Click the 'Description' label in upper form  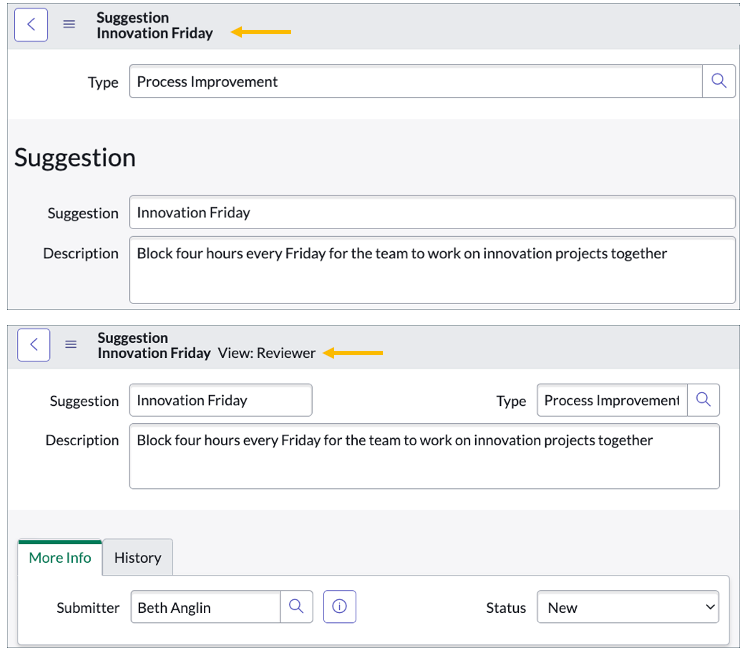[x=81, y=254]
